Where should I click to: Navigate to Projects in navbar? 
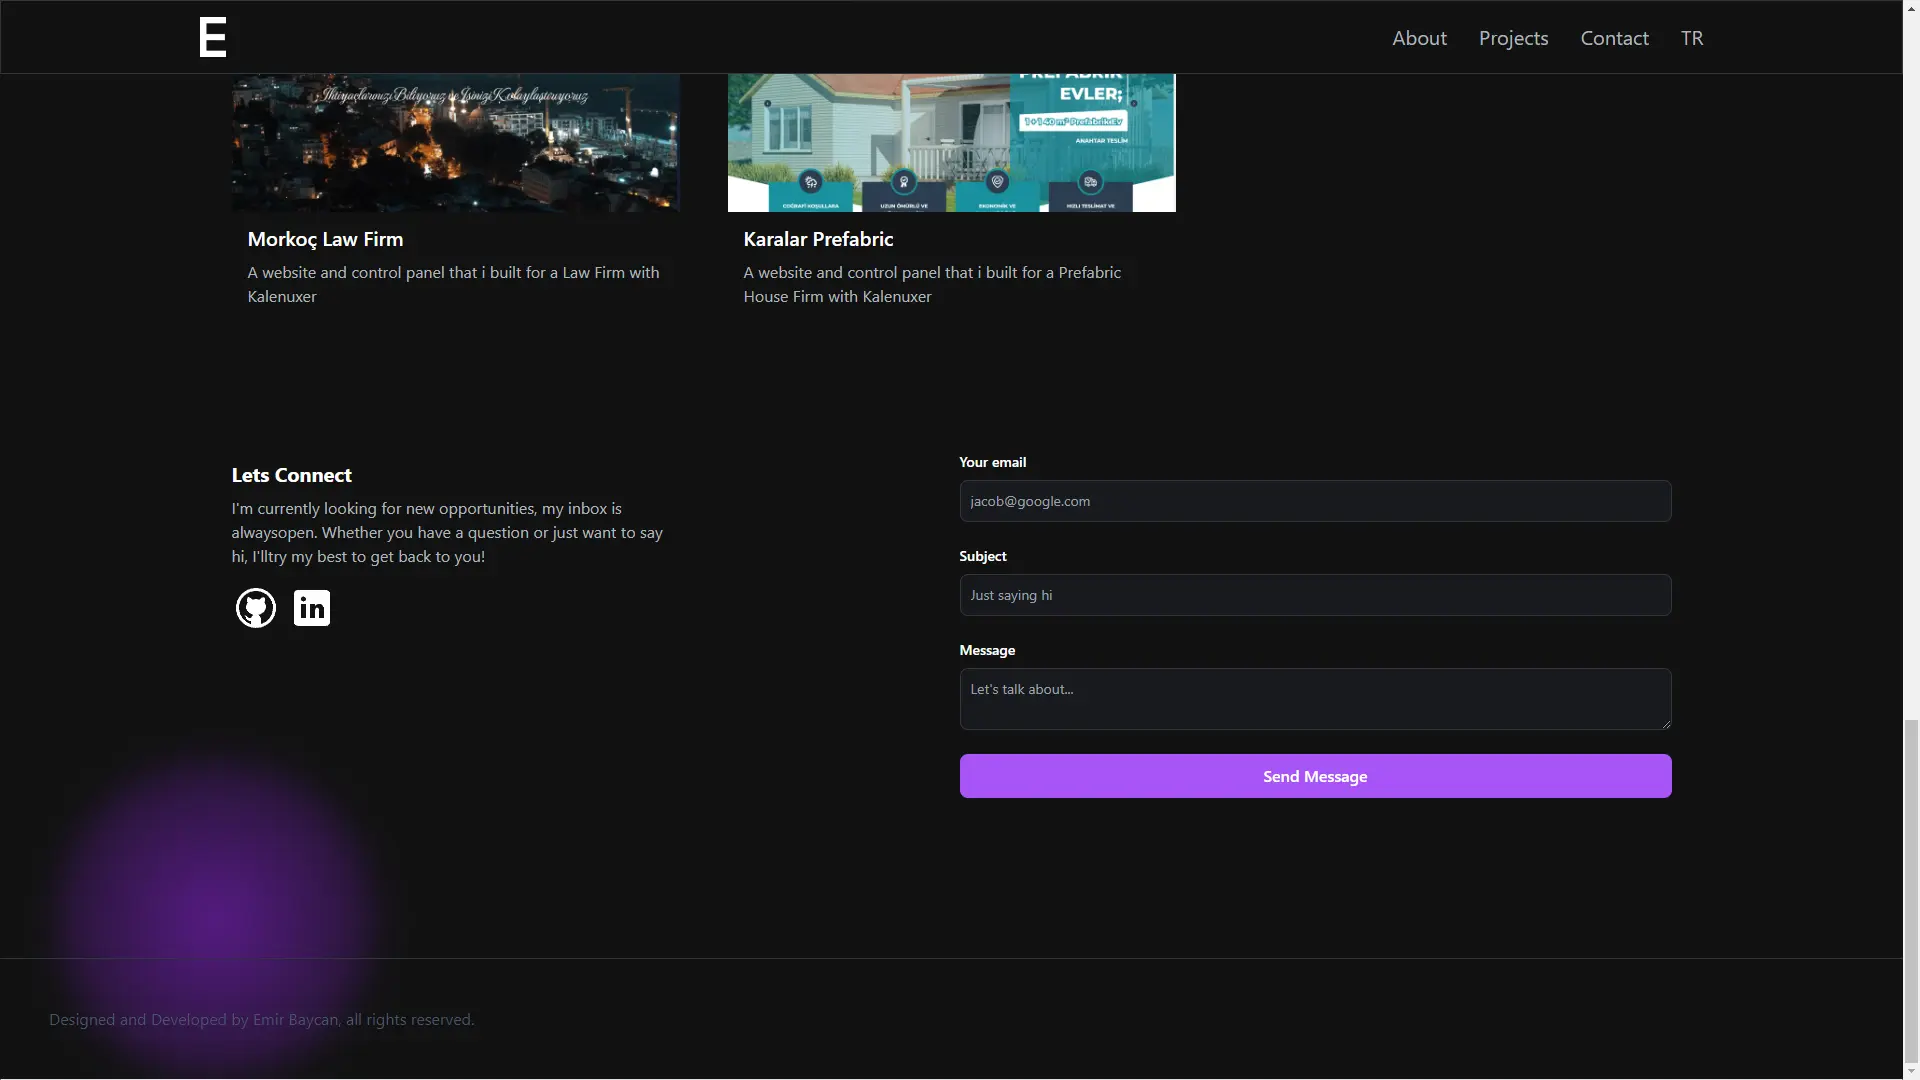point(1513,38)
